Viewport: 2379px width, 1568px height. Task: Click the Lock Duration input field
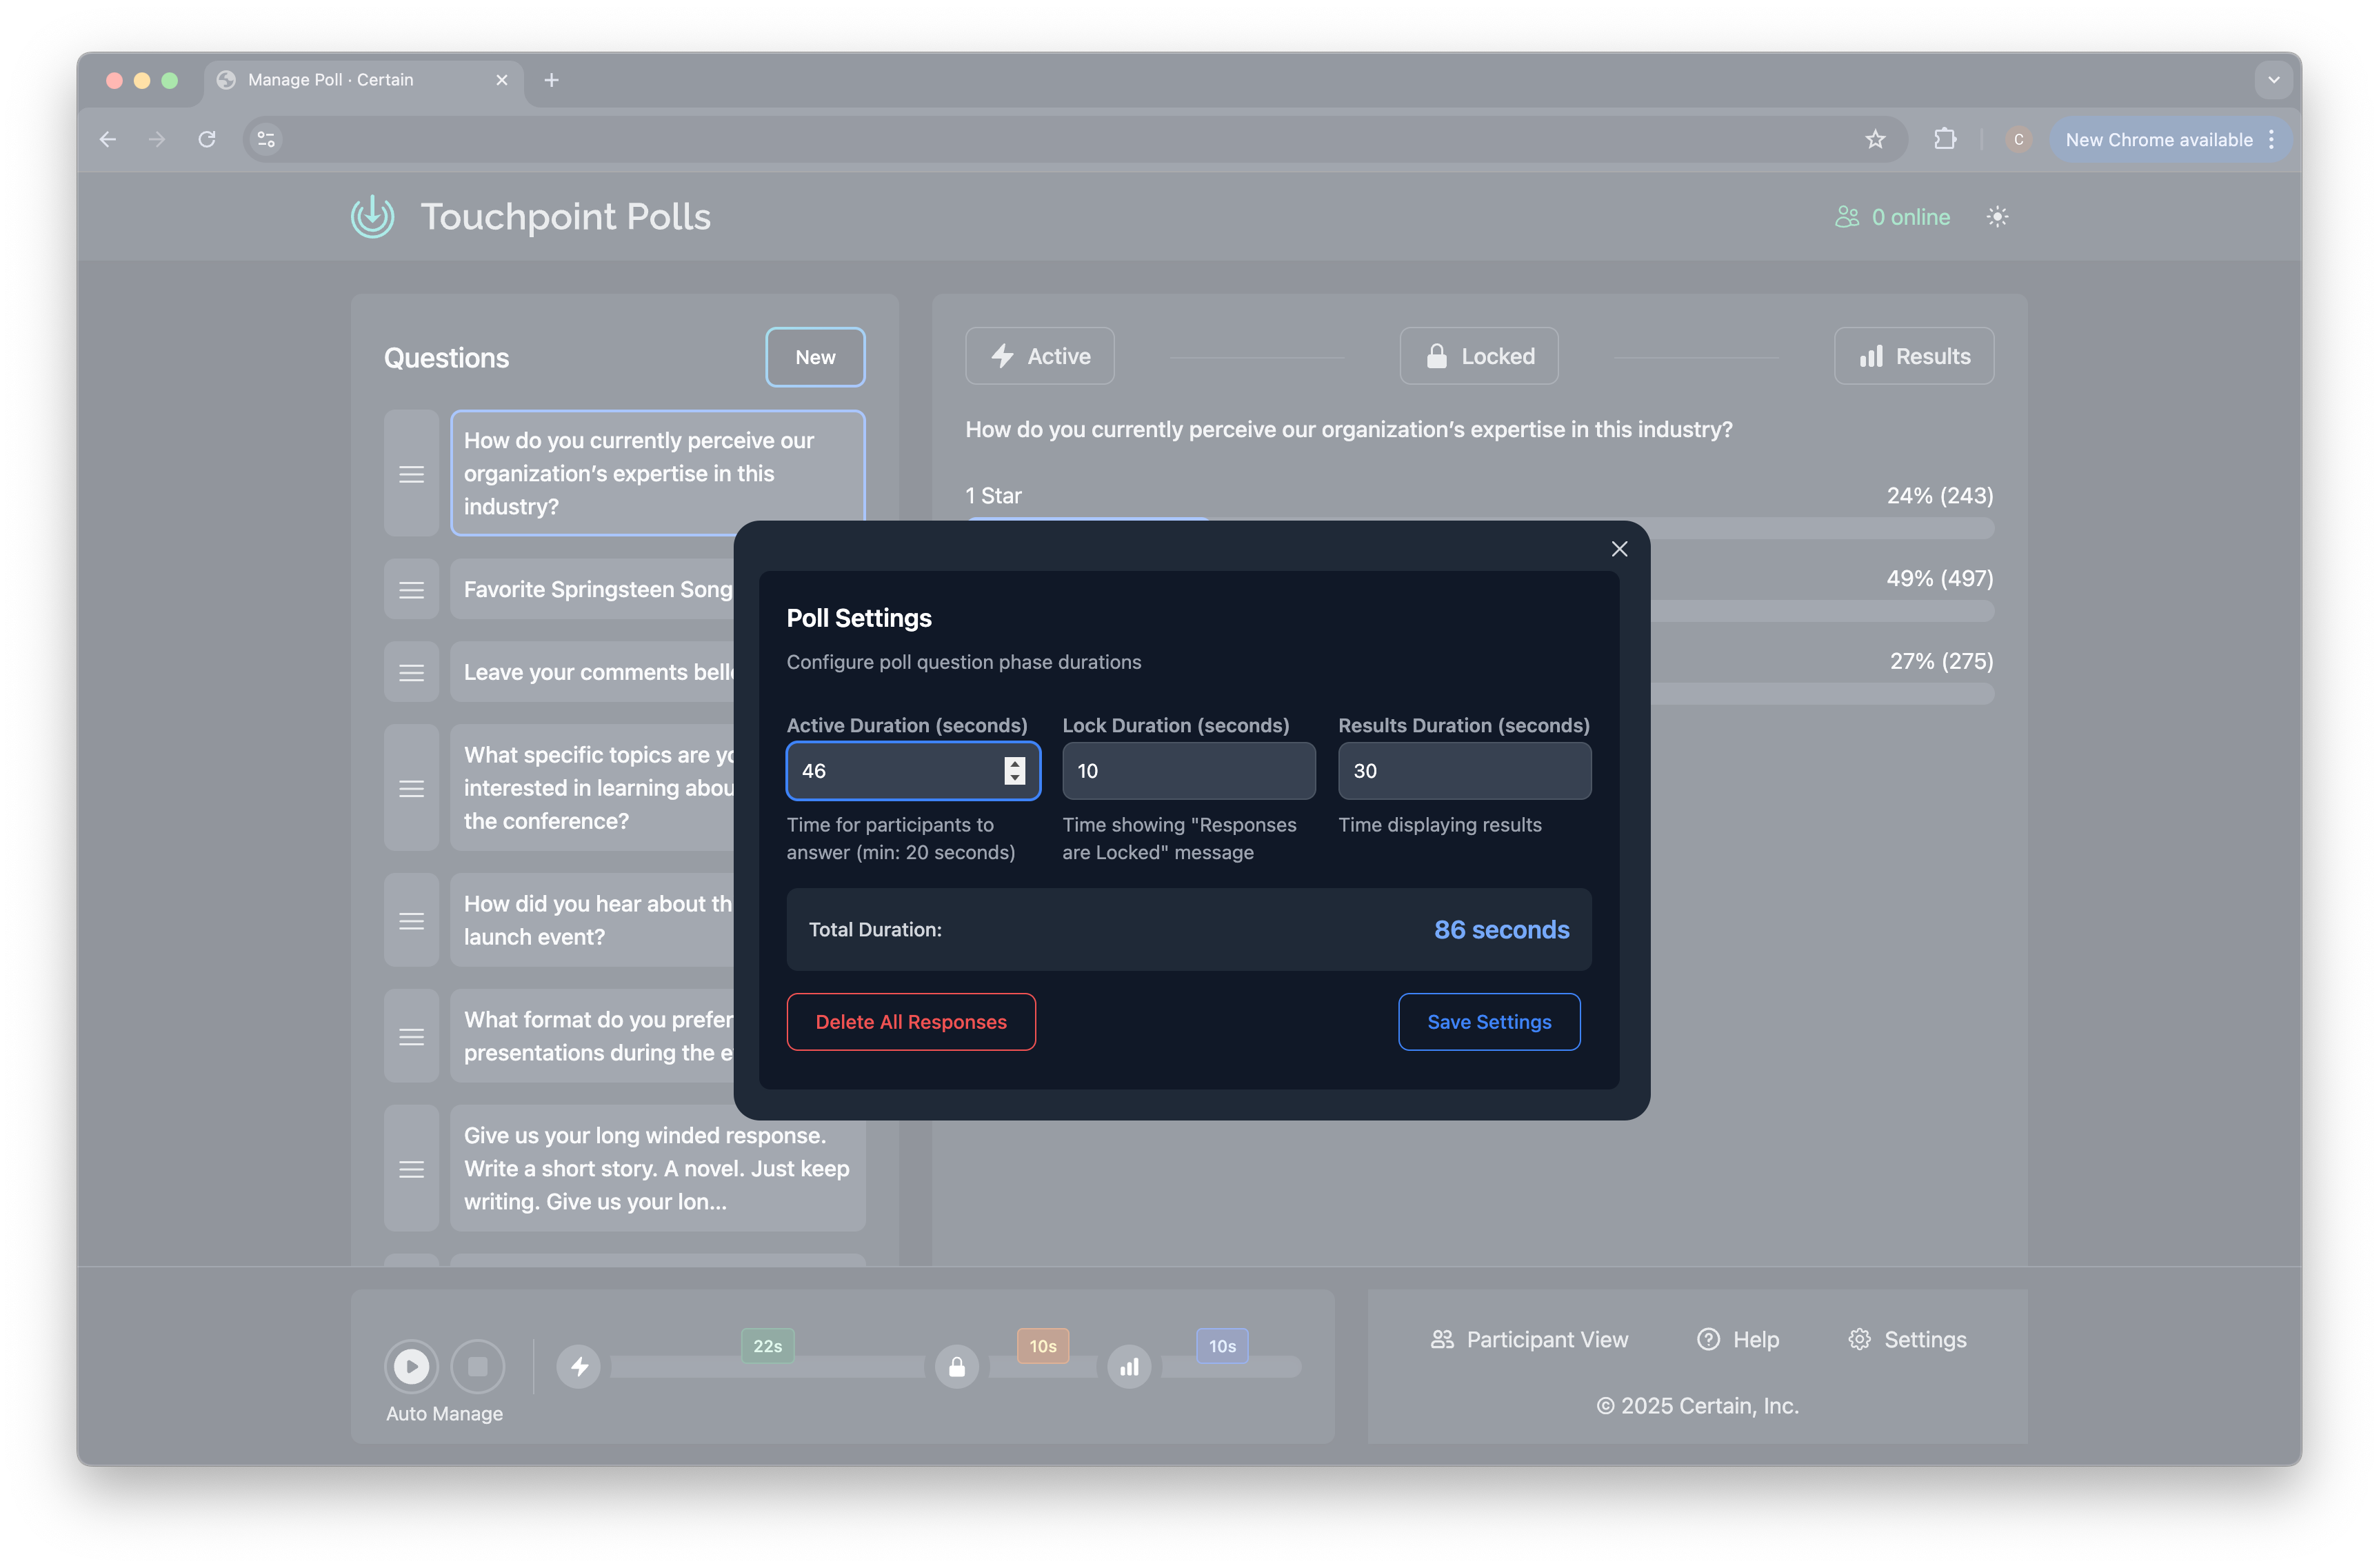(1188, 771)
